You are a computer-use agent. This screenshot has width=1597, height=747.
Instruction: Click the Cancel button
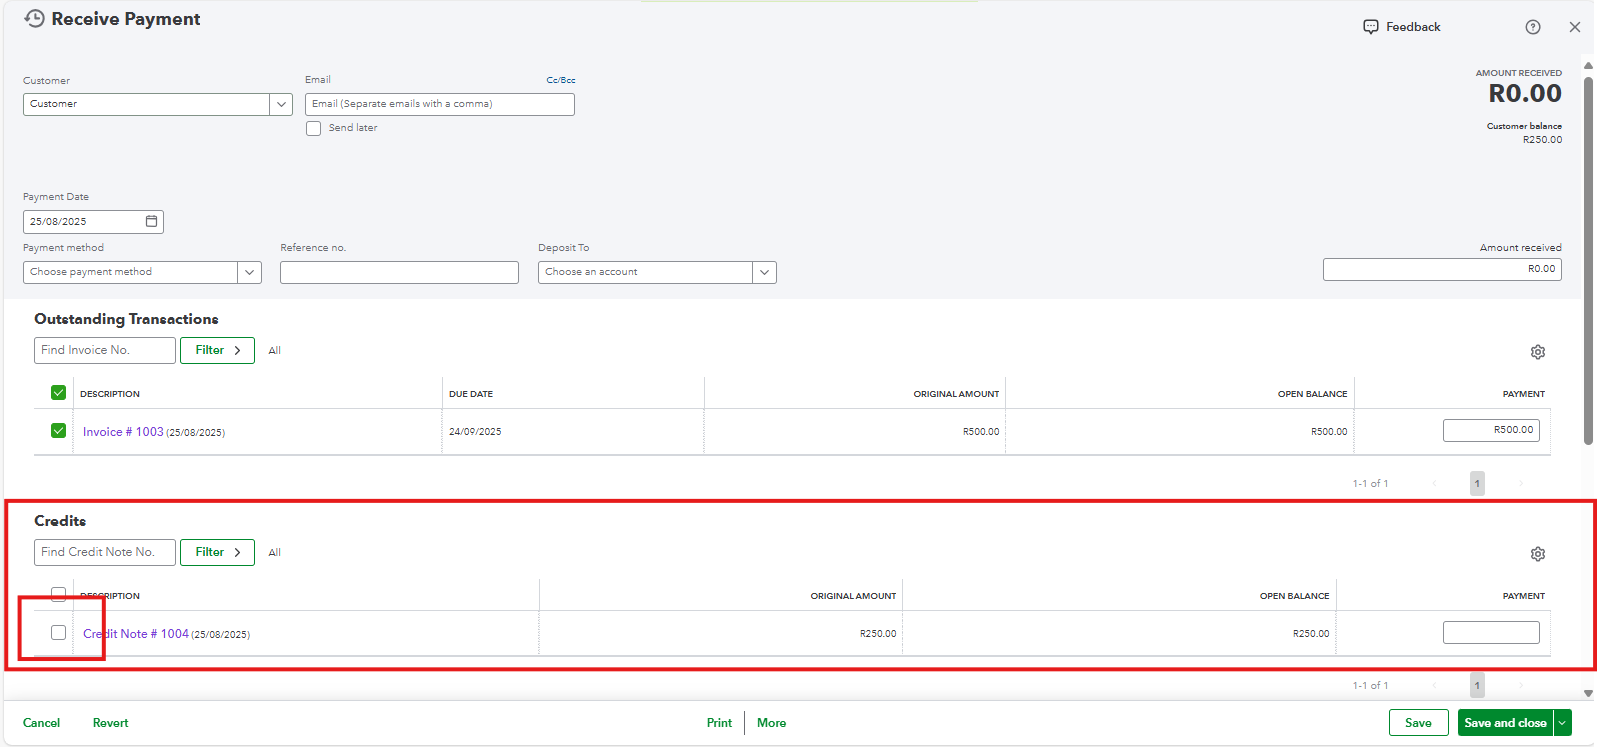(42, 723)
